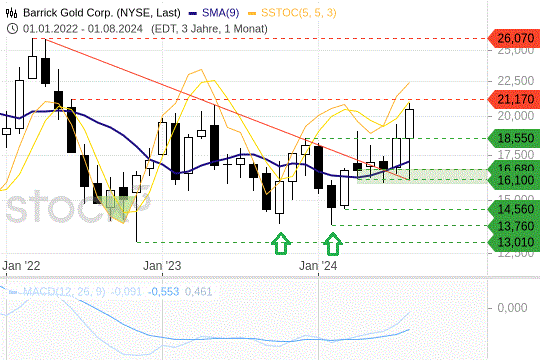The width and height of the screenshot is (540, 360).
Task: Click the blue SMA(9) legend color dash
Action: [x=193, y=13]
